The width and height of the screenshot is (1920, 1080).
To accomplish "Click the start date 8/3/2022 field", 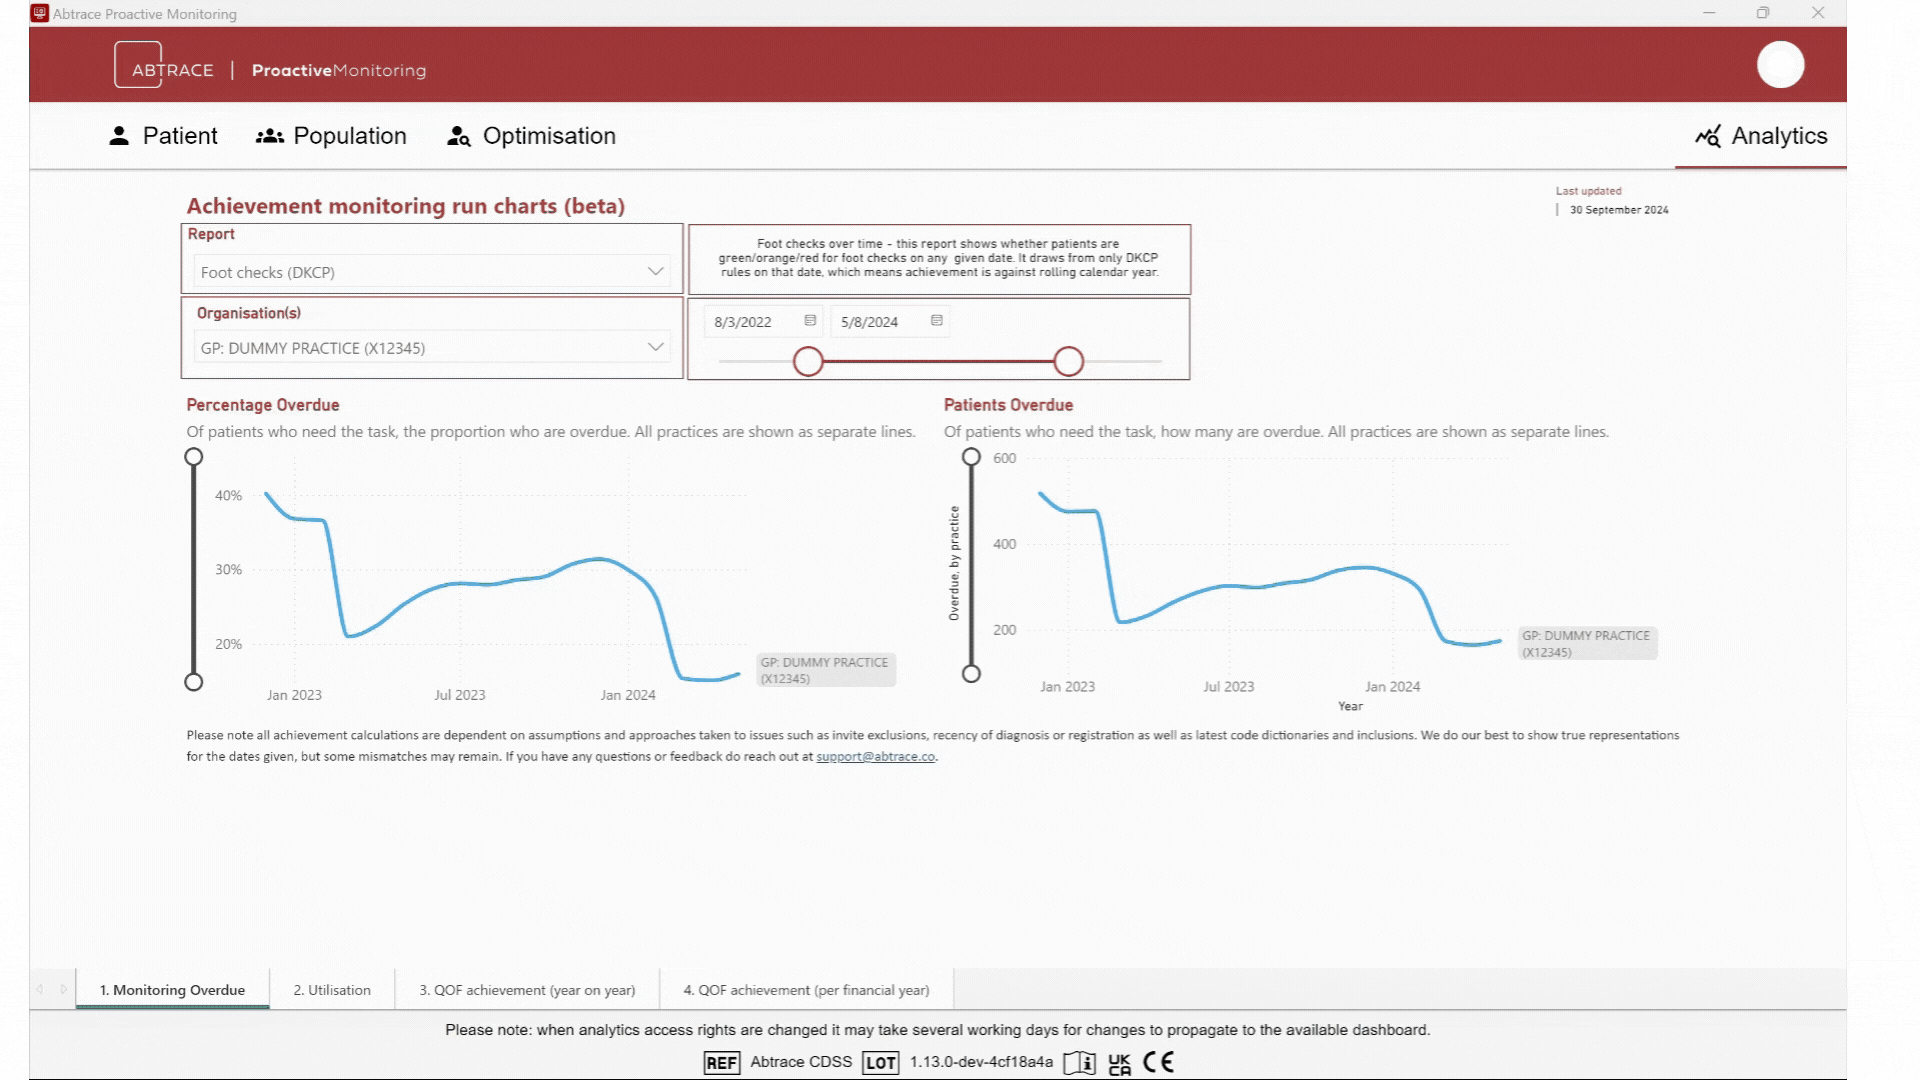I will click(743, 322).
